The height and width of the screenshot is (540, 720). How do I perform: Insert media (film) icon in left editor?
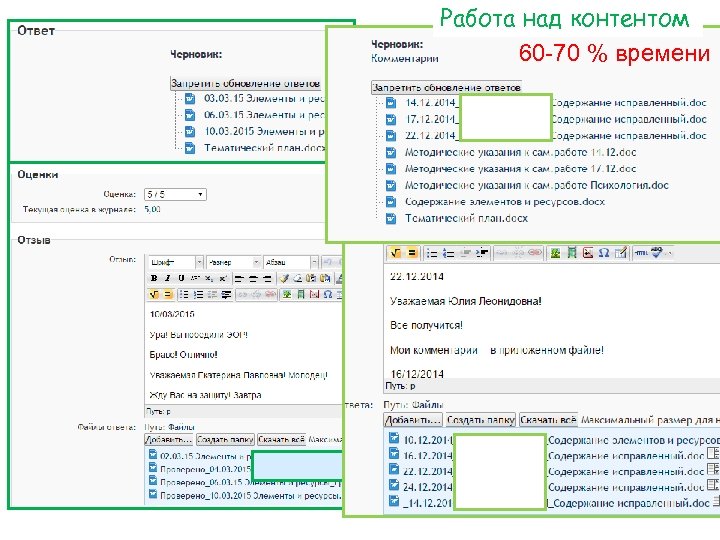click(x=301, y=294)
